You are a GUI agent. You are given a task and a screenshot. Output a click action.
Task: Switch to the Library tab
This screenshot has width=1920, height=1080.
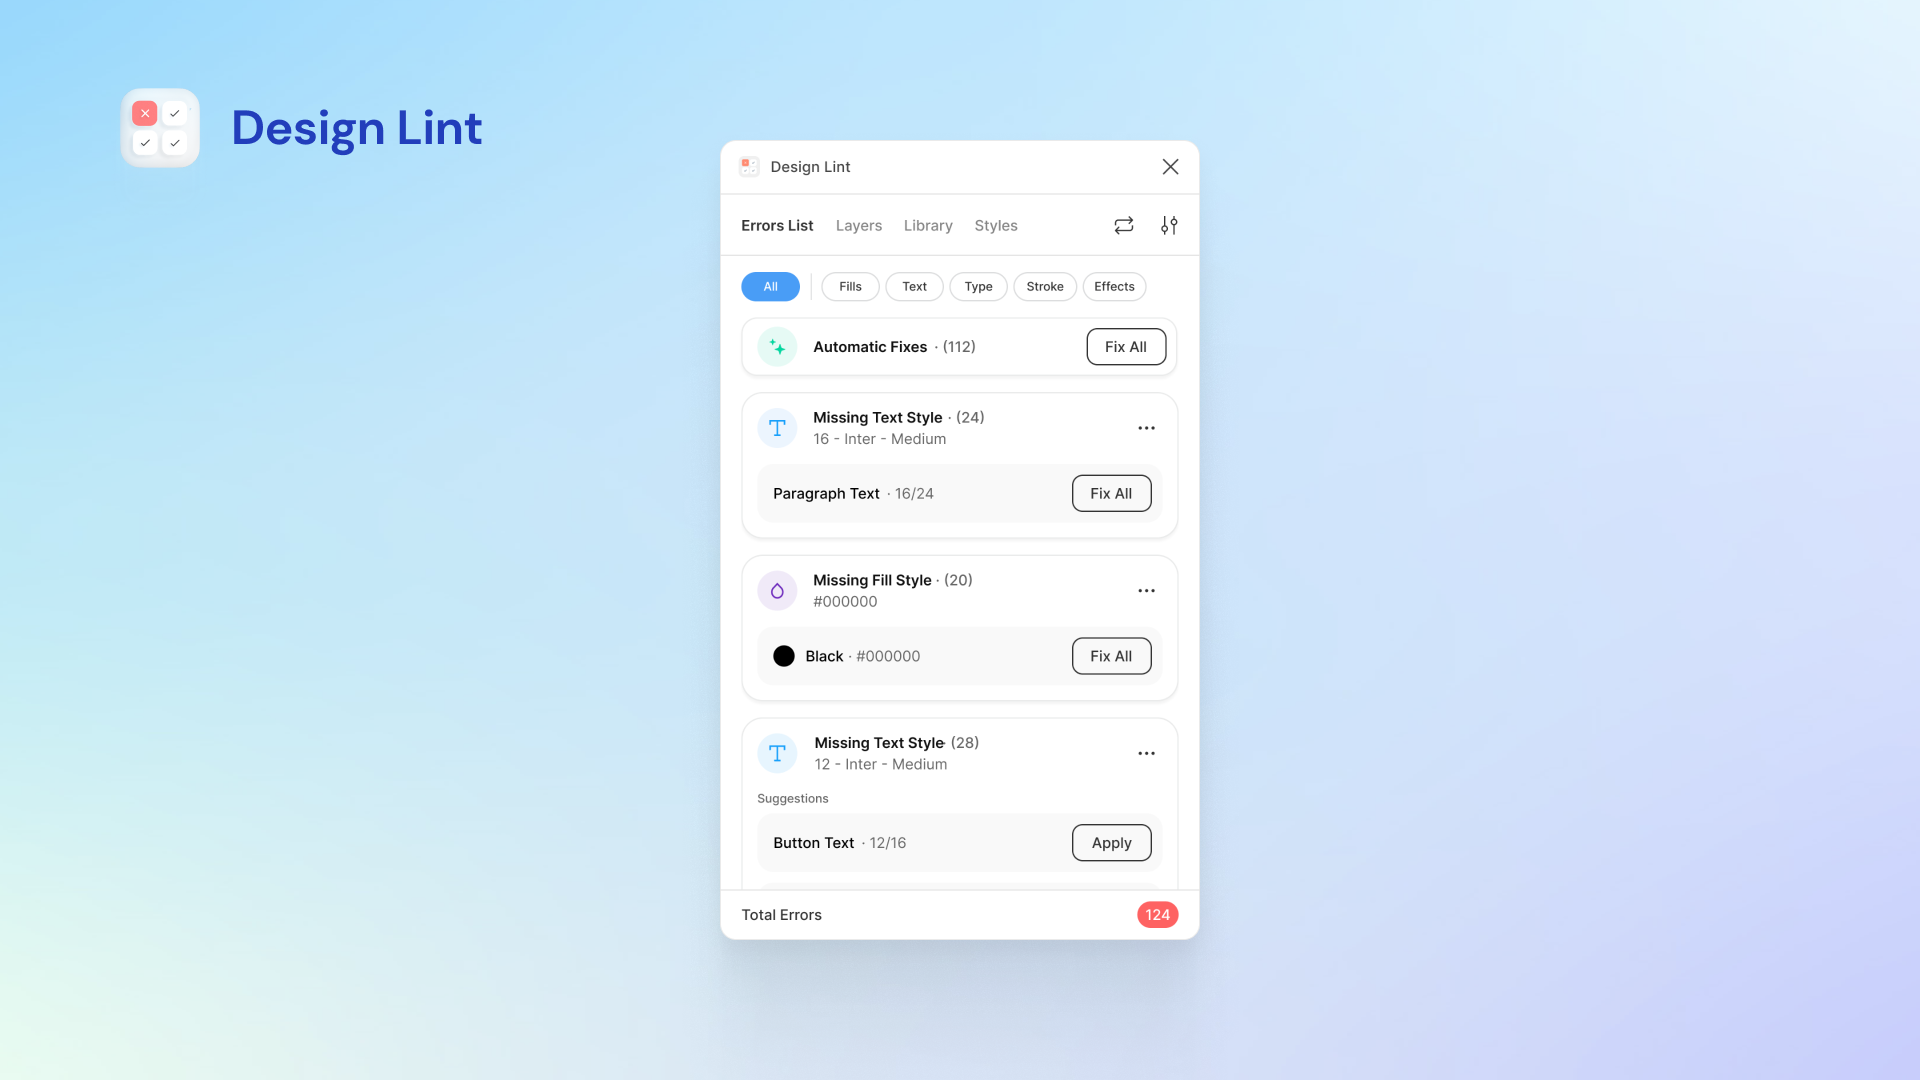click(x=928, y=224)
